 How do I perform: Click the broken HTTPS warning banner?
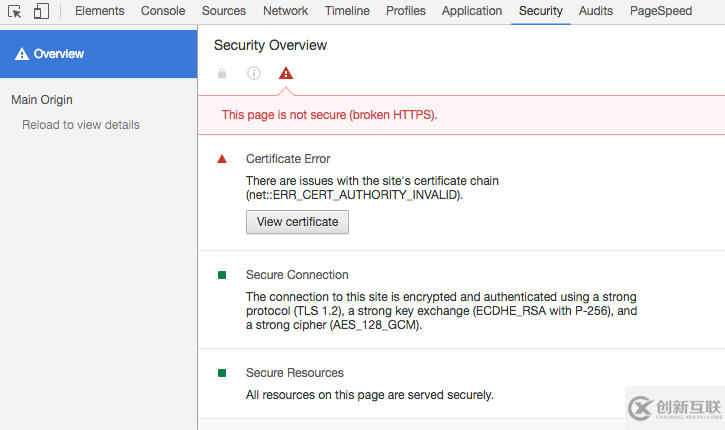(x=330, y=115)
